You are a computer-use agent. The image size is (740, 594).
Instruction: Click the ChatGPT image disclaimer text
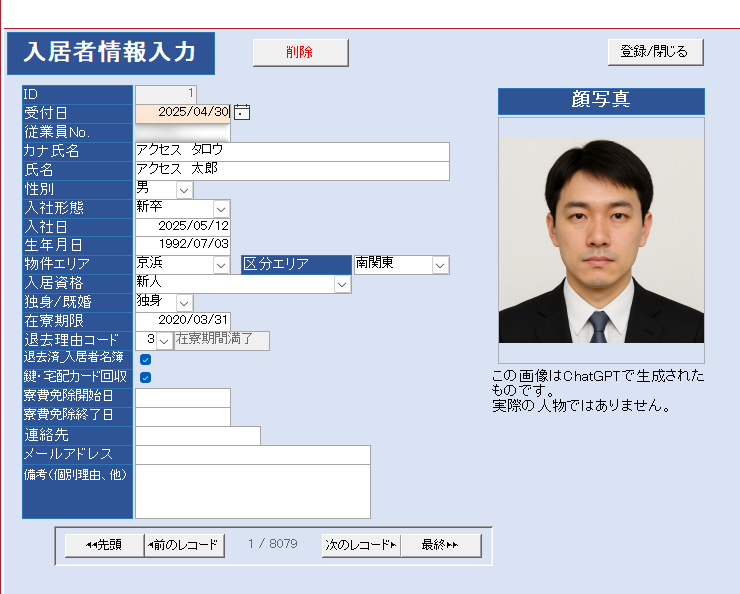pos(598,391)
